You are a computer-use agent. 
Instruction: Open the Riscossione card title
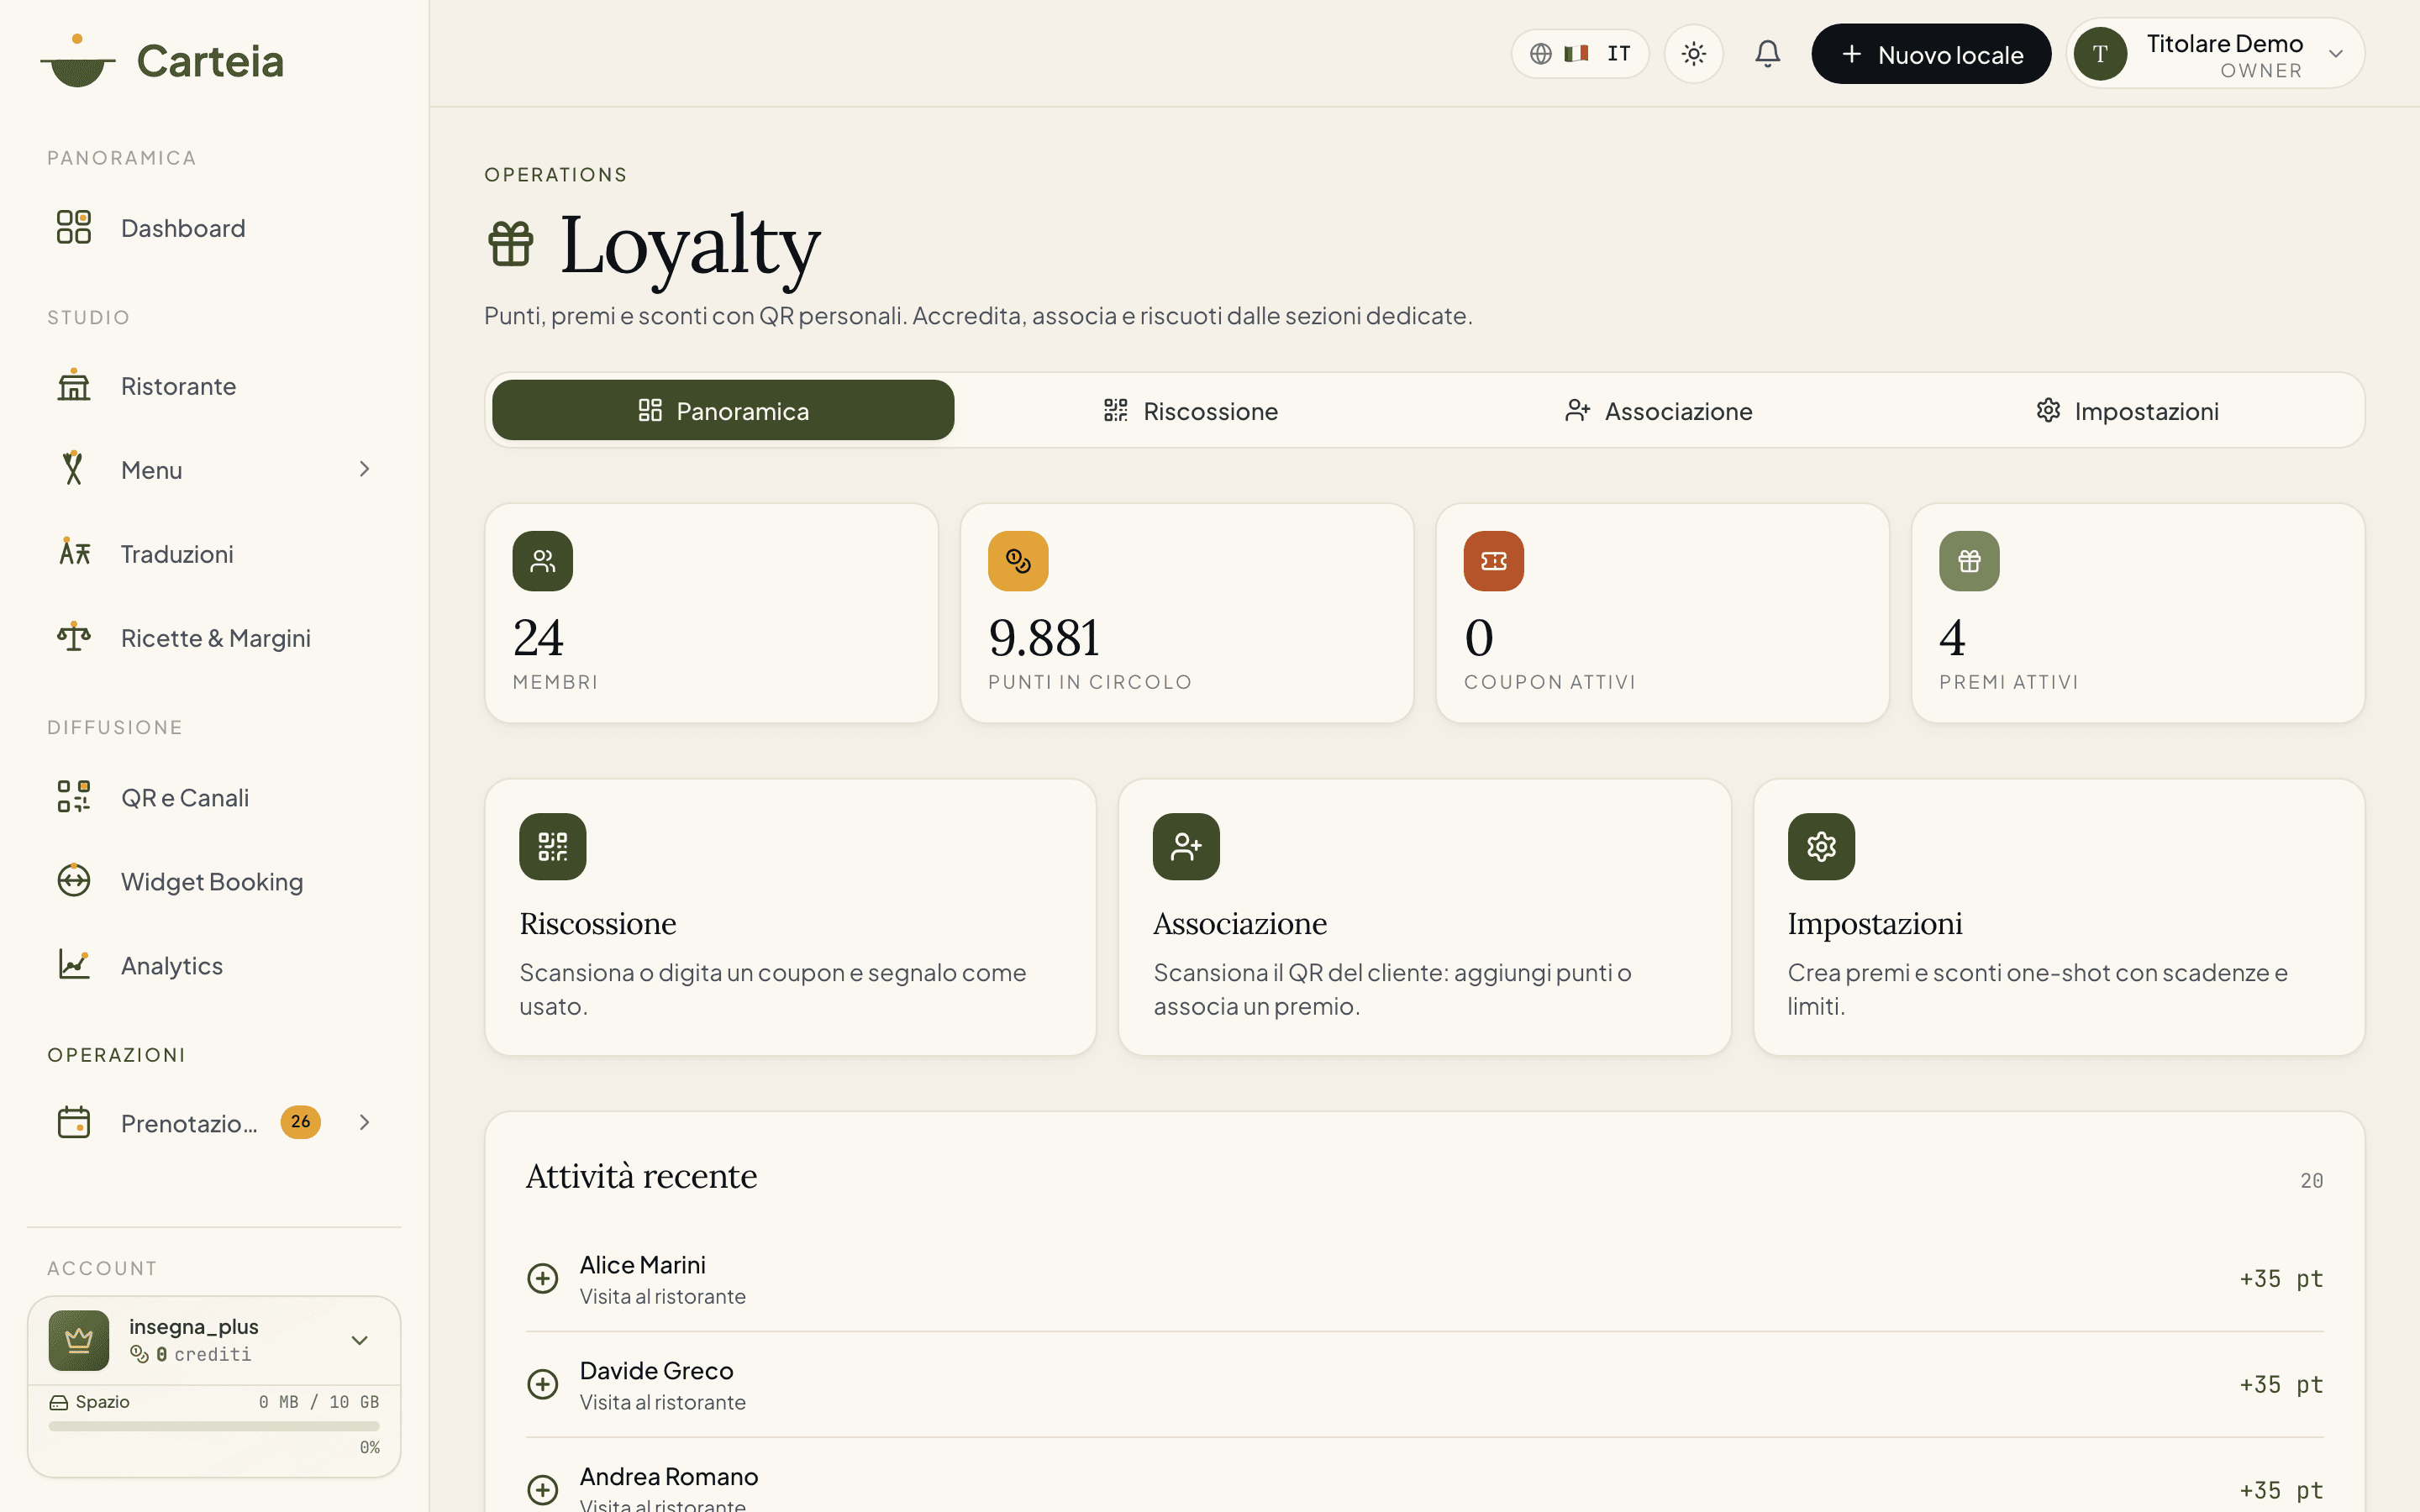coord(598,923)
